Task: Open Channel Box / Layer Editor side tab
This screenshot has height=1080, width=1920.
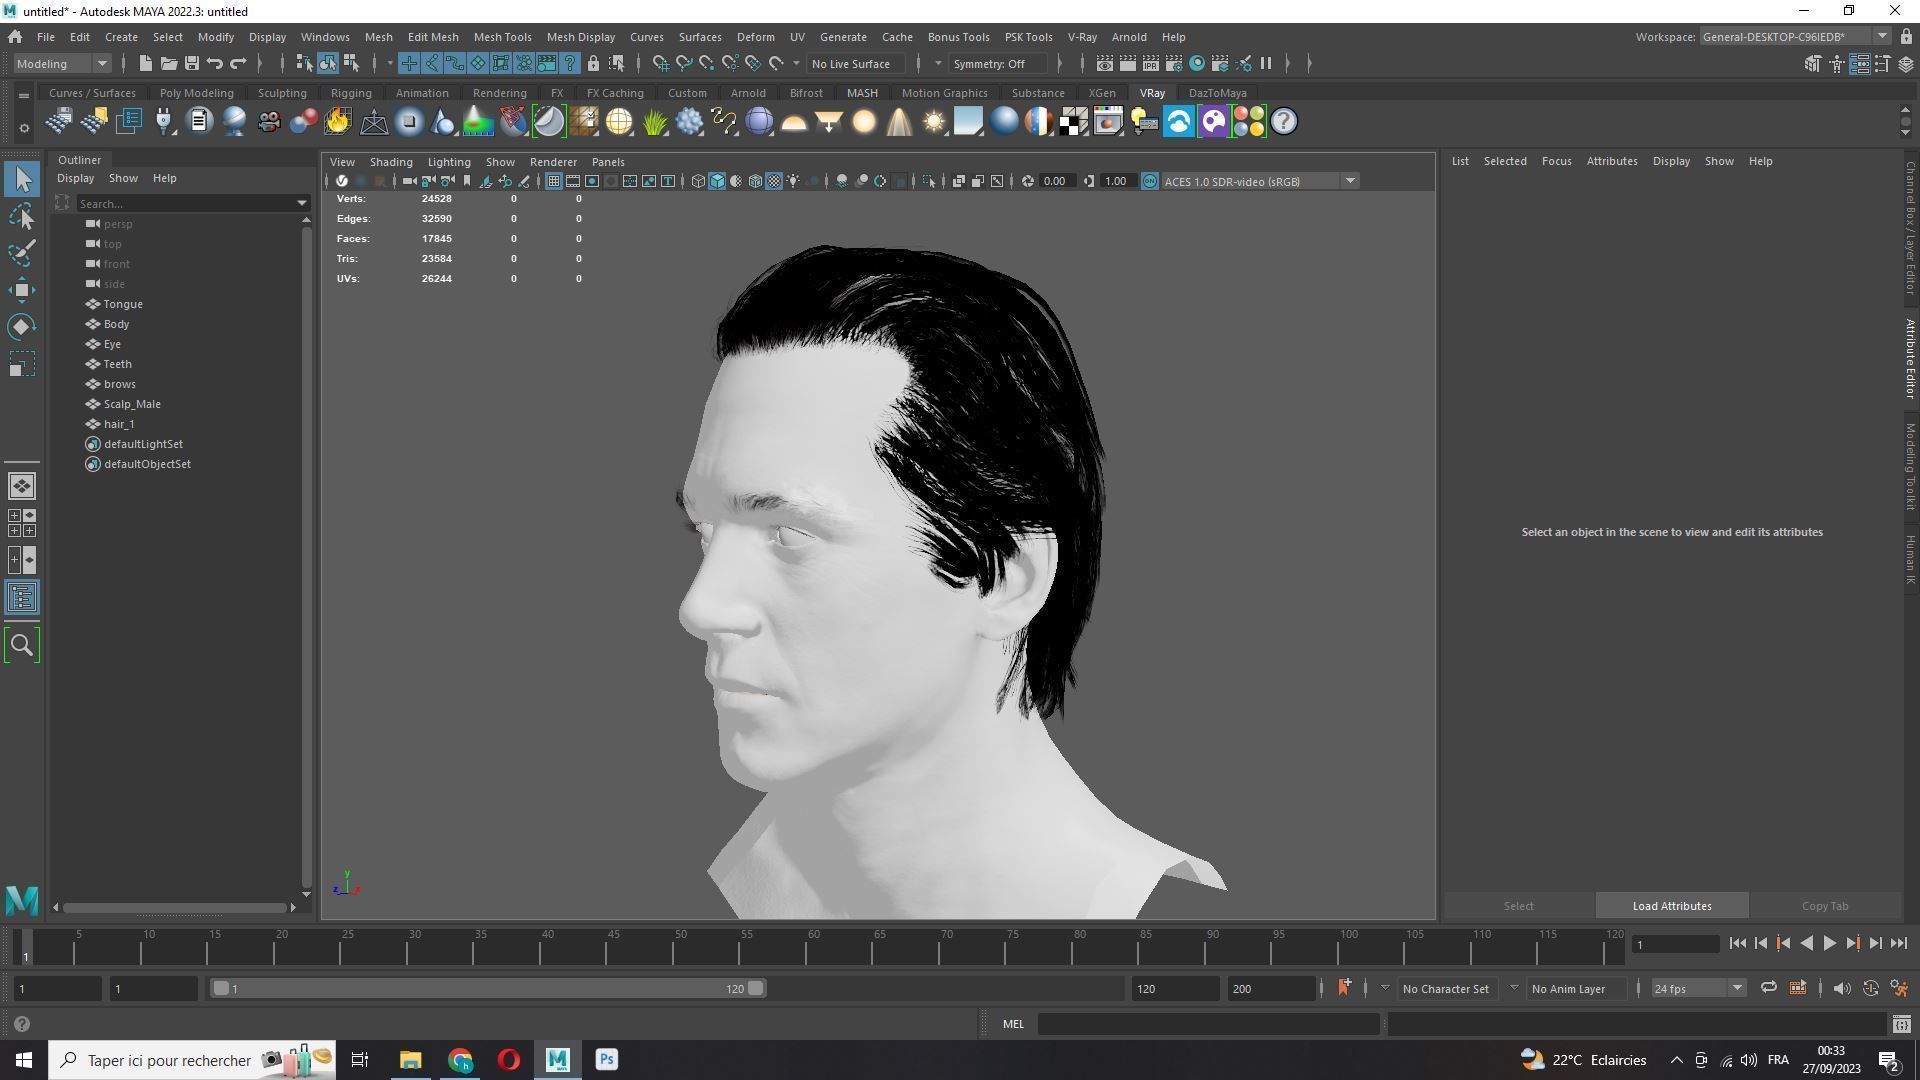Action: [x=1910, y=228]
